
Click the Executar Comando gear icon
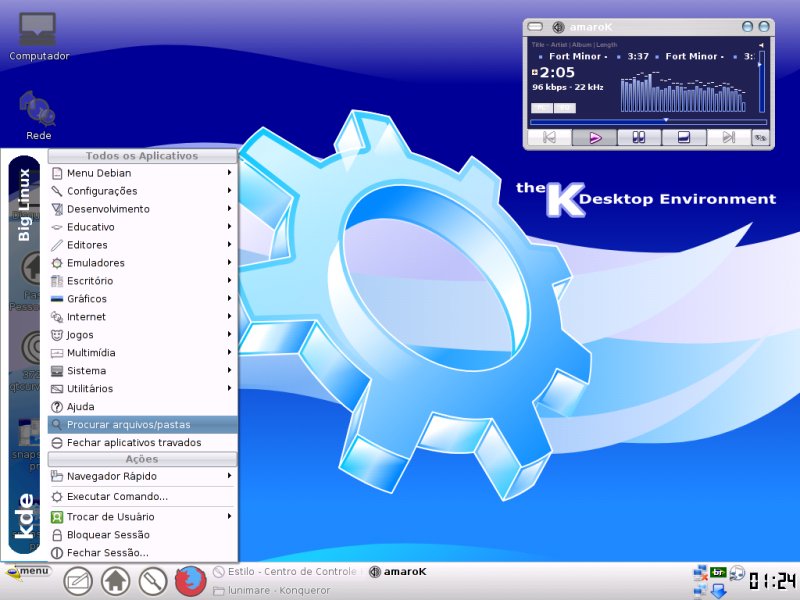(57, 496)
